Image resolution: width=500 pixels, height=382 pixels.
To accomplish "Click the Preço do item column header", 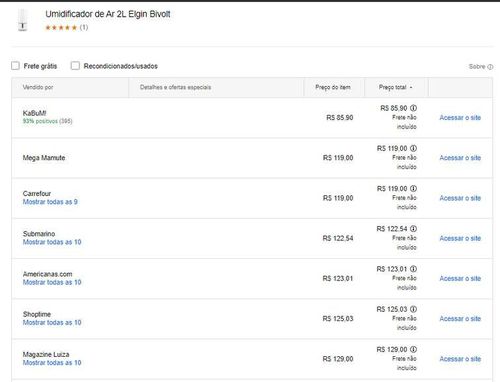I will [333, 87].
